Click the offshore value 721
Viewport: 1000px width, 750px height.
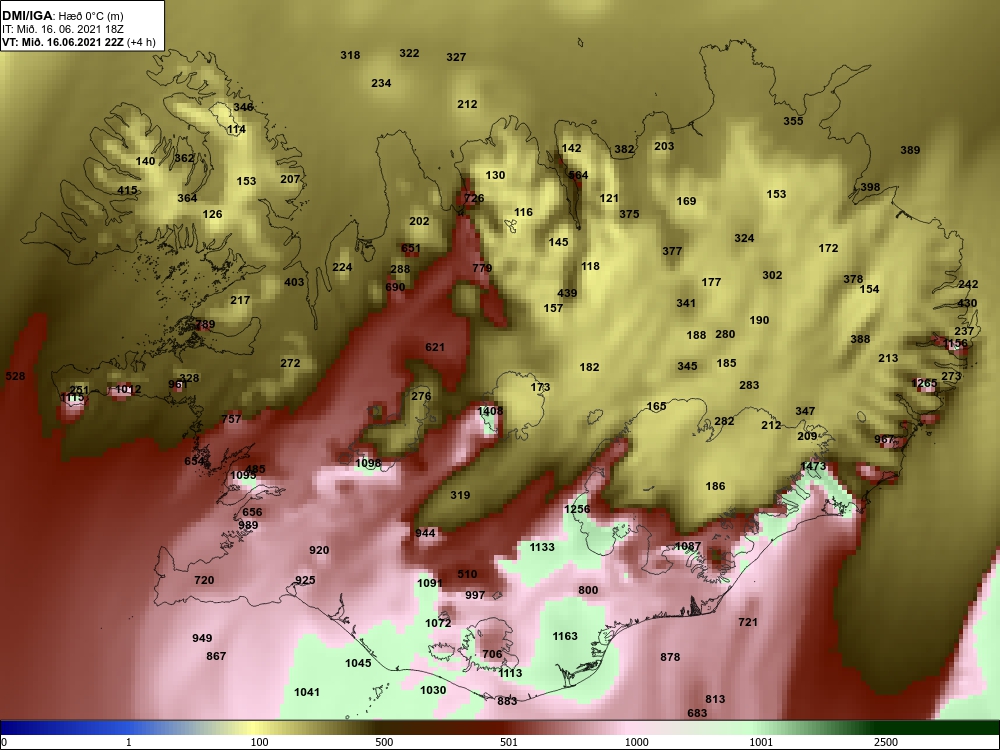click(747, 622)
